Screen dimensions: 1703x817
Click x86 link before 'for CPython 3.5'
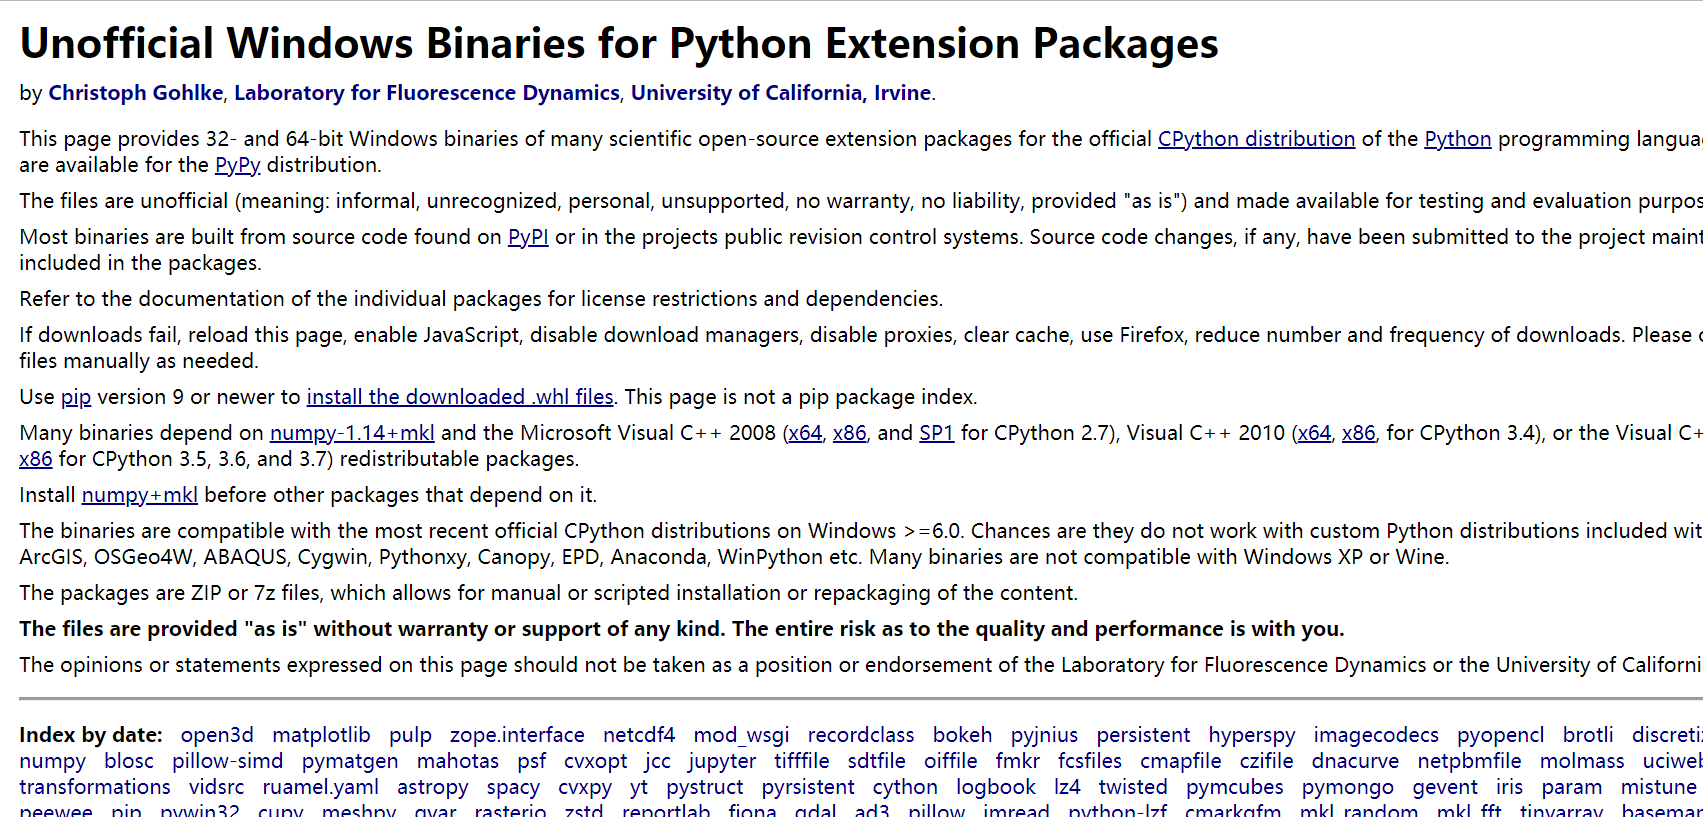(36, 459)
